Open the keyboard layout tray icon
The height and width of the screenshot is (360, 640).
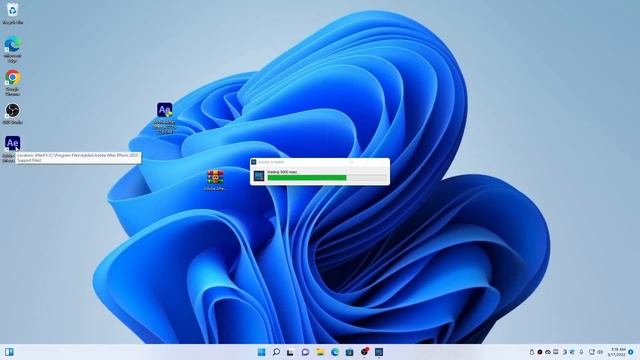point(556,352)
